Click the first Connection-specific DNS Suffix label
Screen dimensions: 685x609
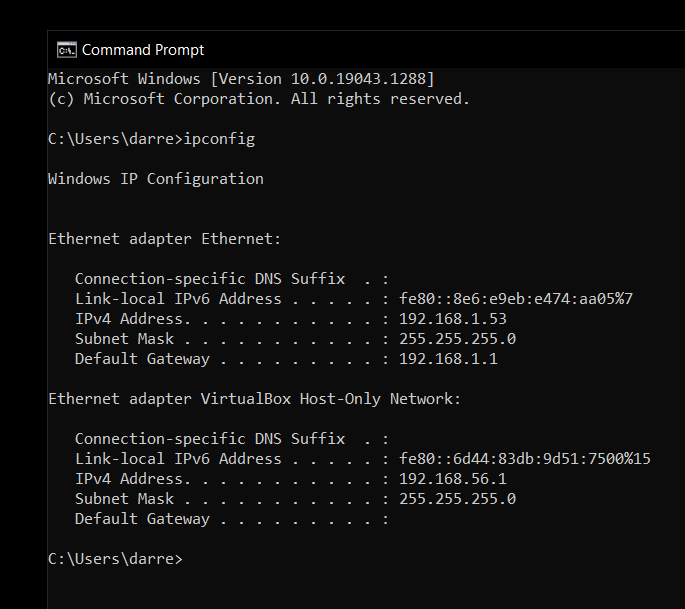(x=210, y=279)
